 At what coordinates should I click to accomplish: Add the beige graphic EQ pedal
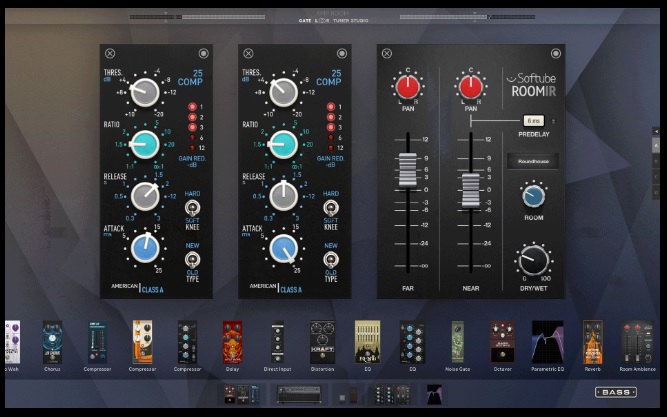pos(368,343)
